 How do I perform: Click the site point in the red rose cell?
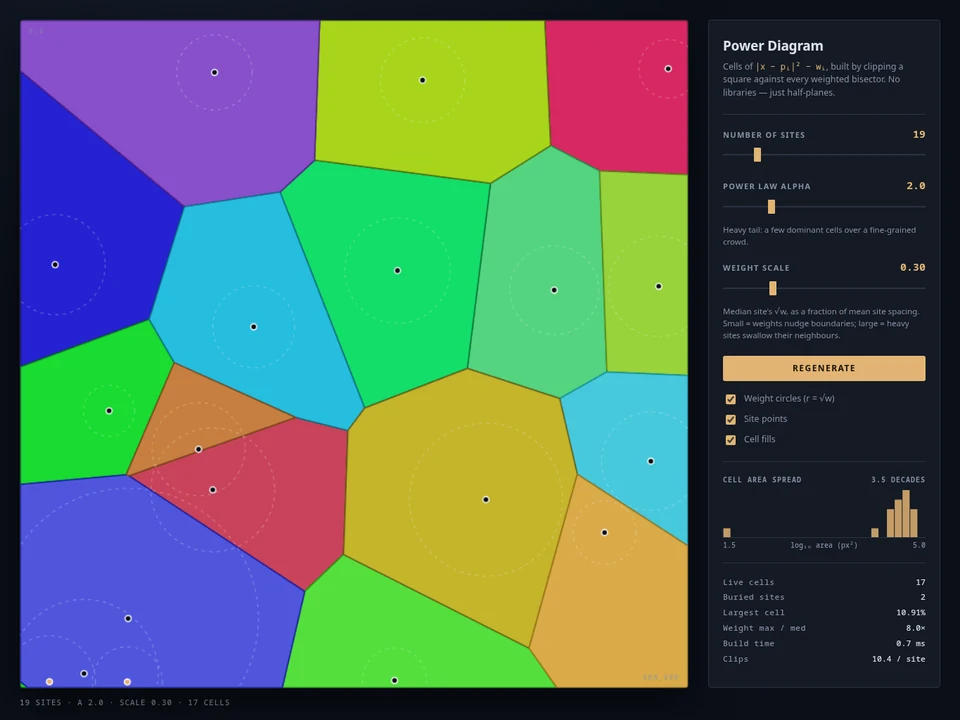coord(212,490)
